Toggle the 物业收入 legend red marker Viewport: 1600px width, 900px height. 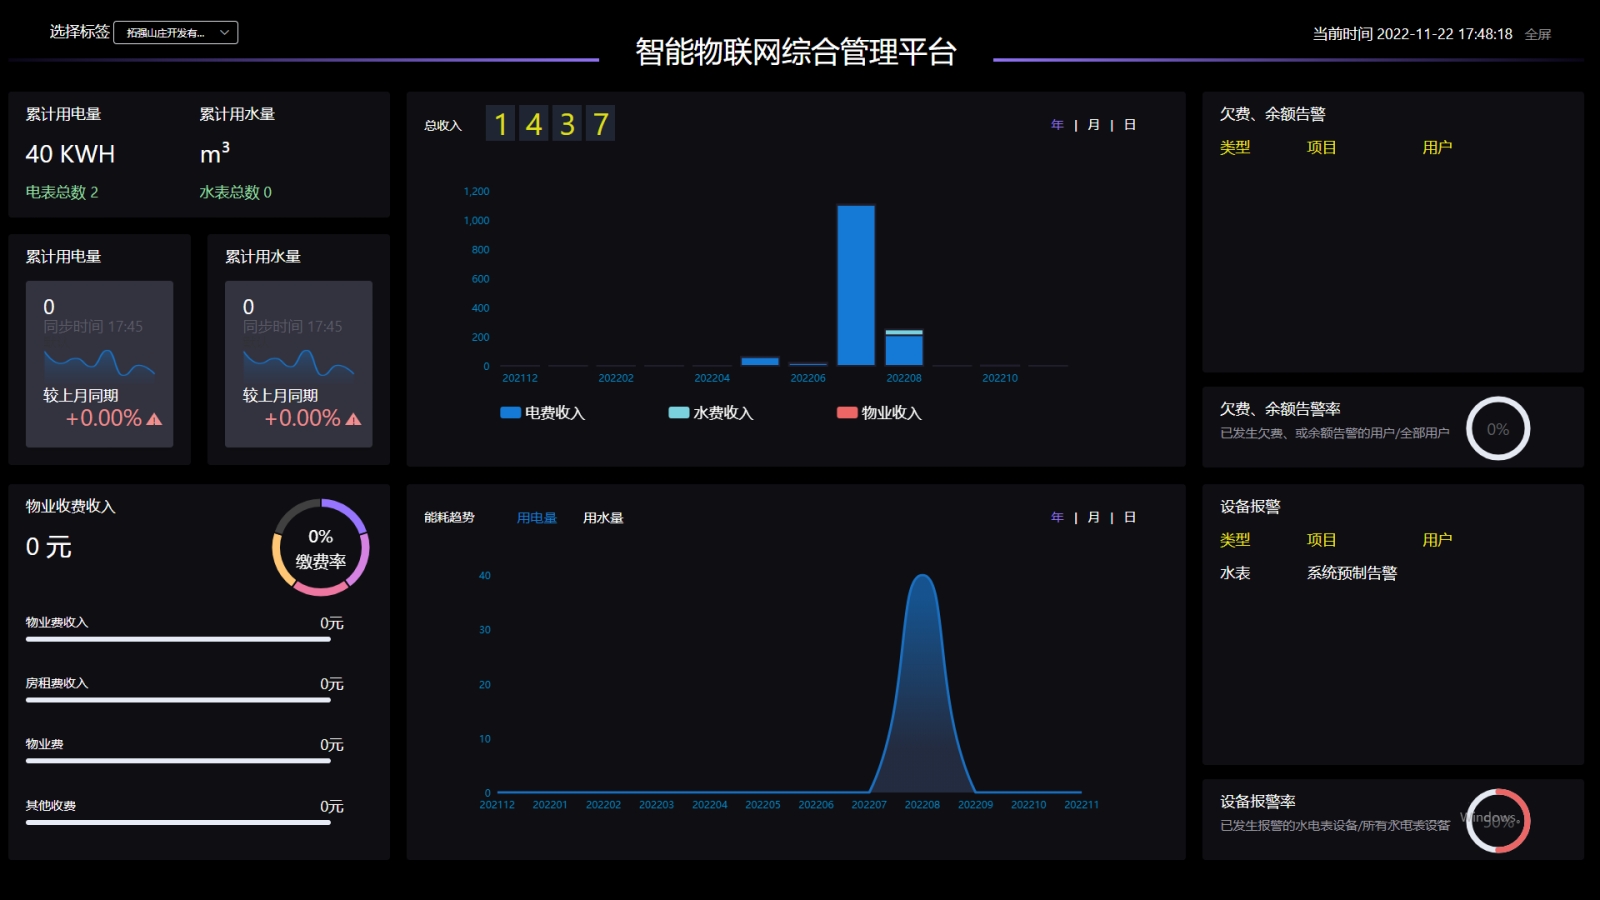coord(847,413)
